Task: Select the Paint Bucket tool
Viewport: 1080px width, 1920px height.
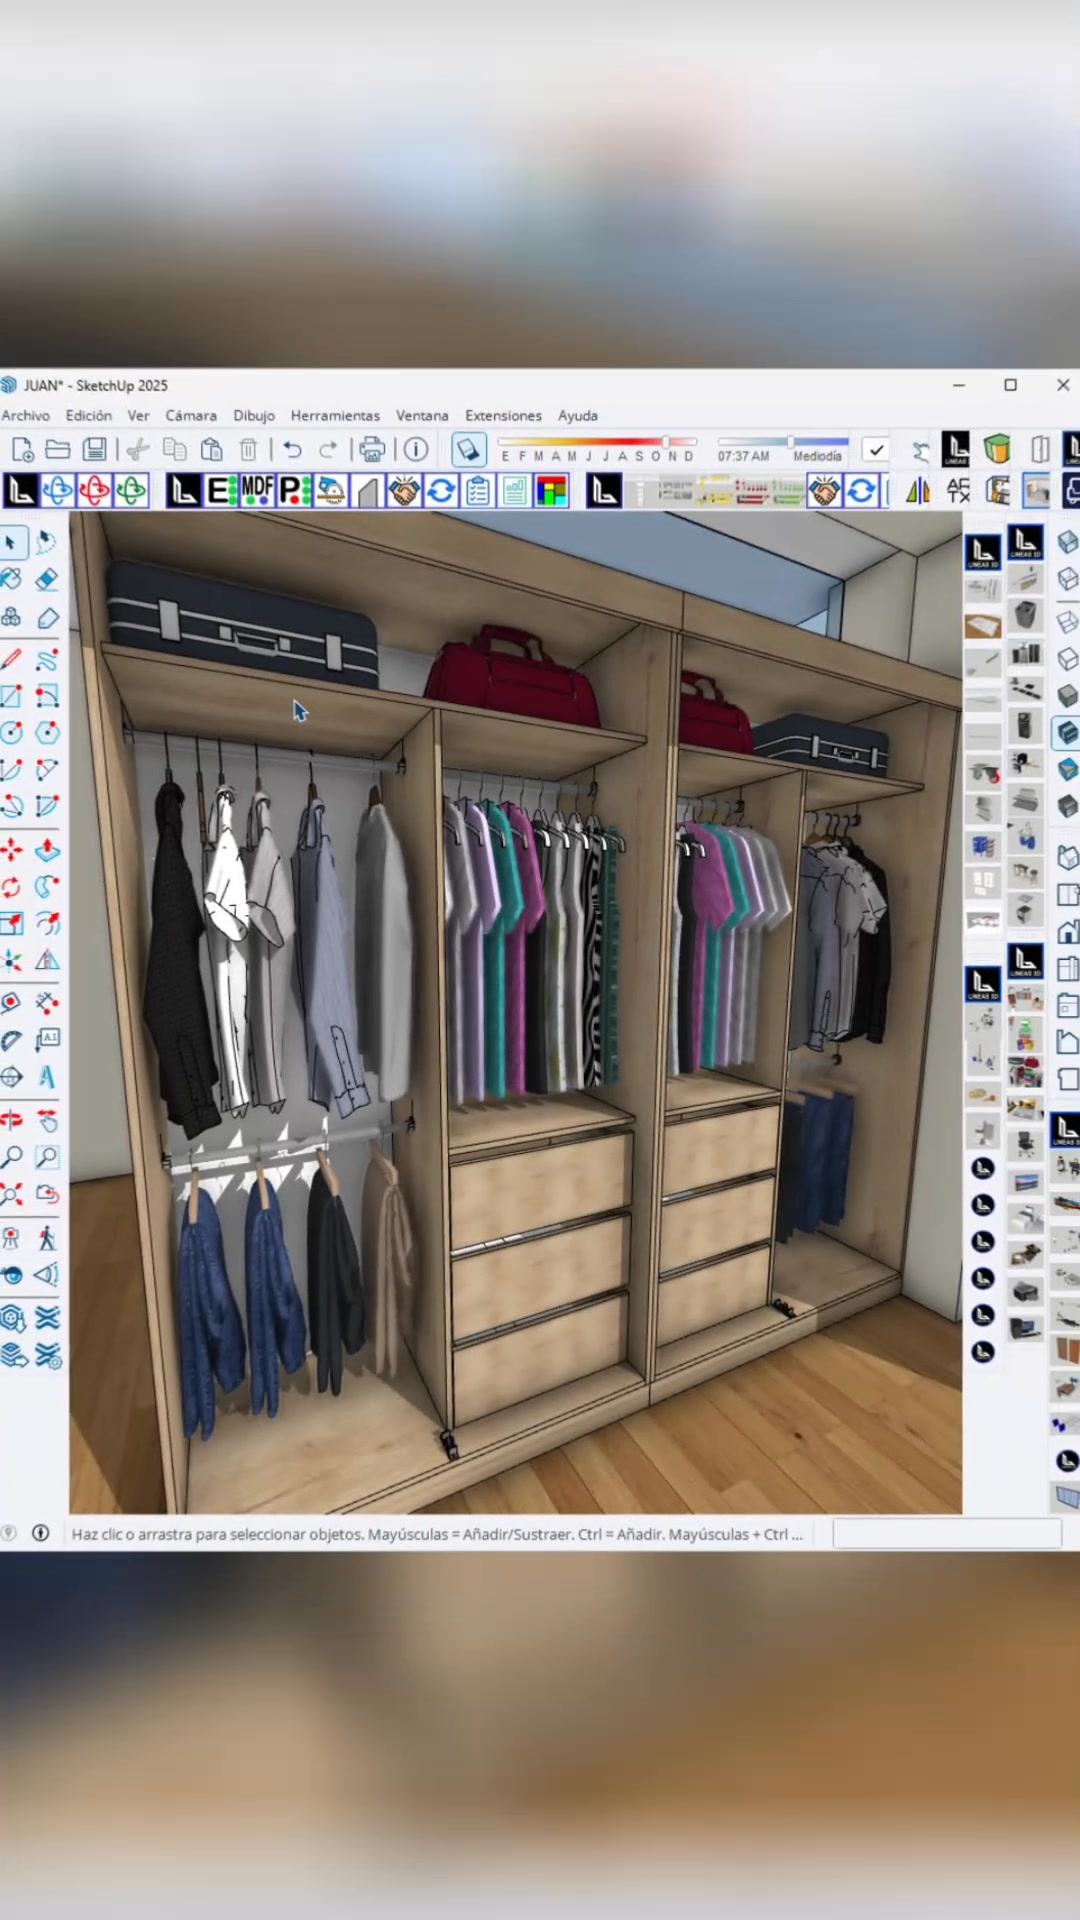Action: (11, 579)
